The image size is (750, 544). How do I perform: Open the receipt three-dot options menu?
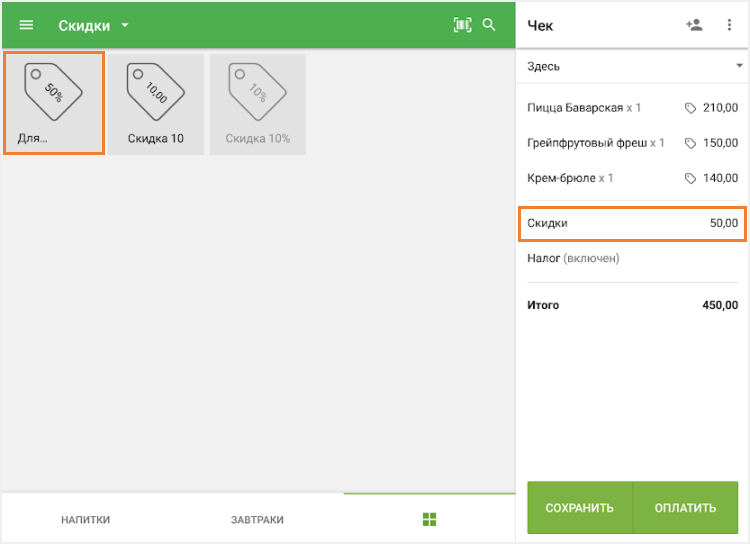click(729, 25)
